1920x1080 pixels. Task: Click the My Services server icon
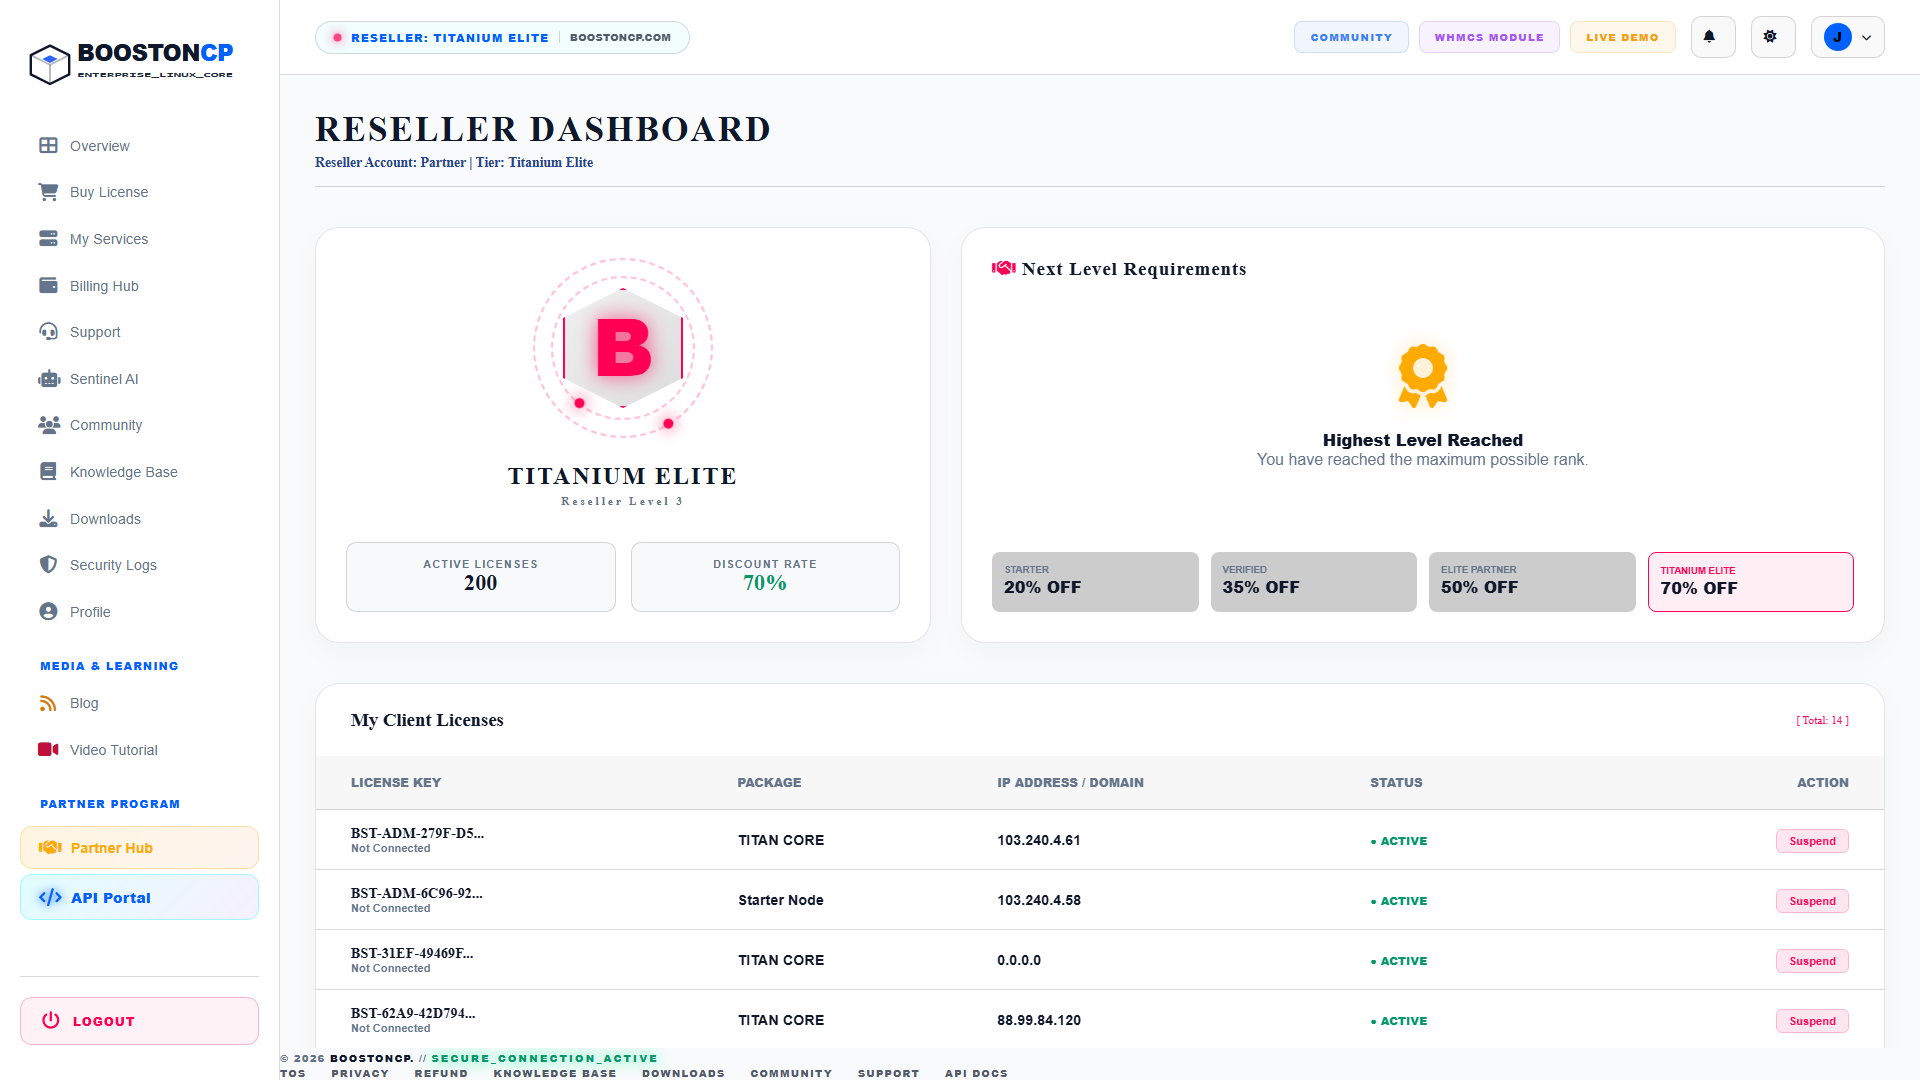pos(48,239)
